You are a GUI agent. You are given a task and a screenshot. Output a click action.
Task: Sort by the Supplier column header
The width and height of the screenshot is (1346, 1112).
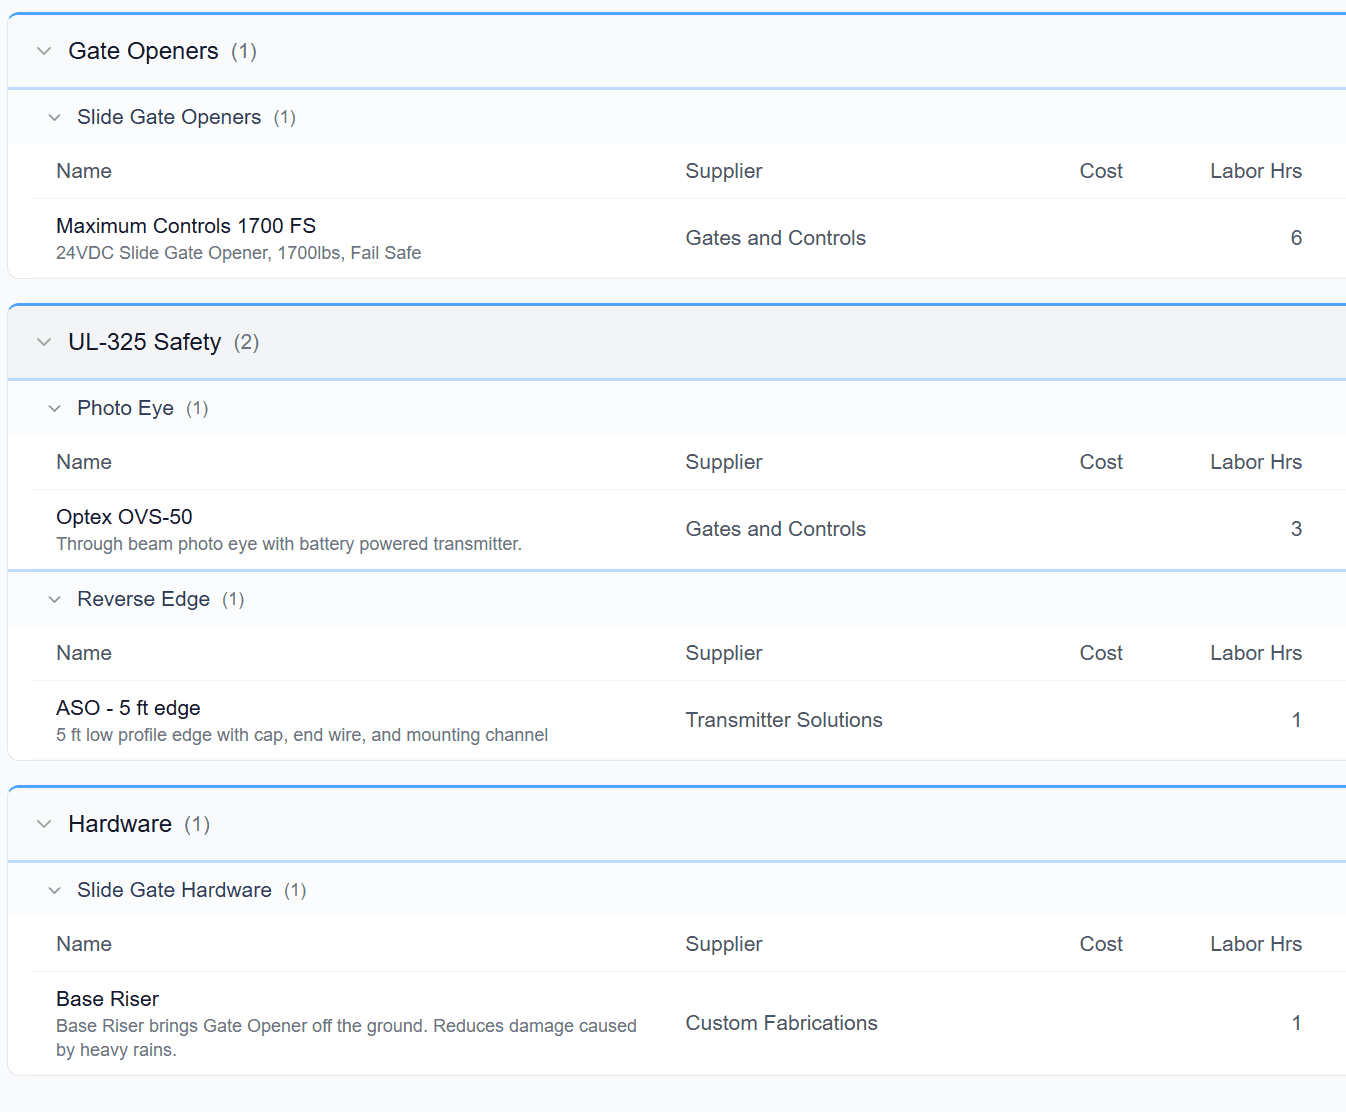(723, 171)
